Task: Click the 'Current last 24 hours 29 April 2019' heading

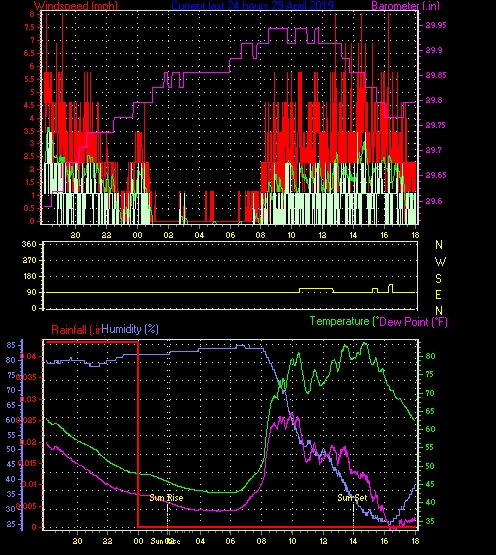Action: 252,5
